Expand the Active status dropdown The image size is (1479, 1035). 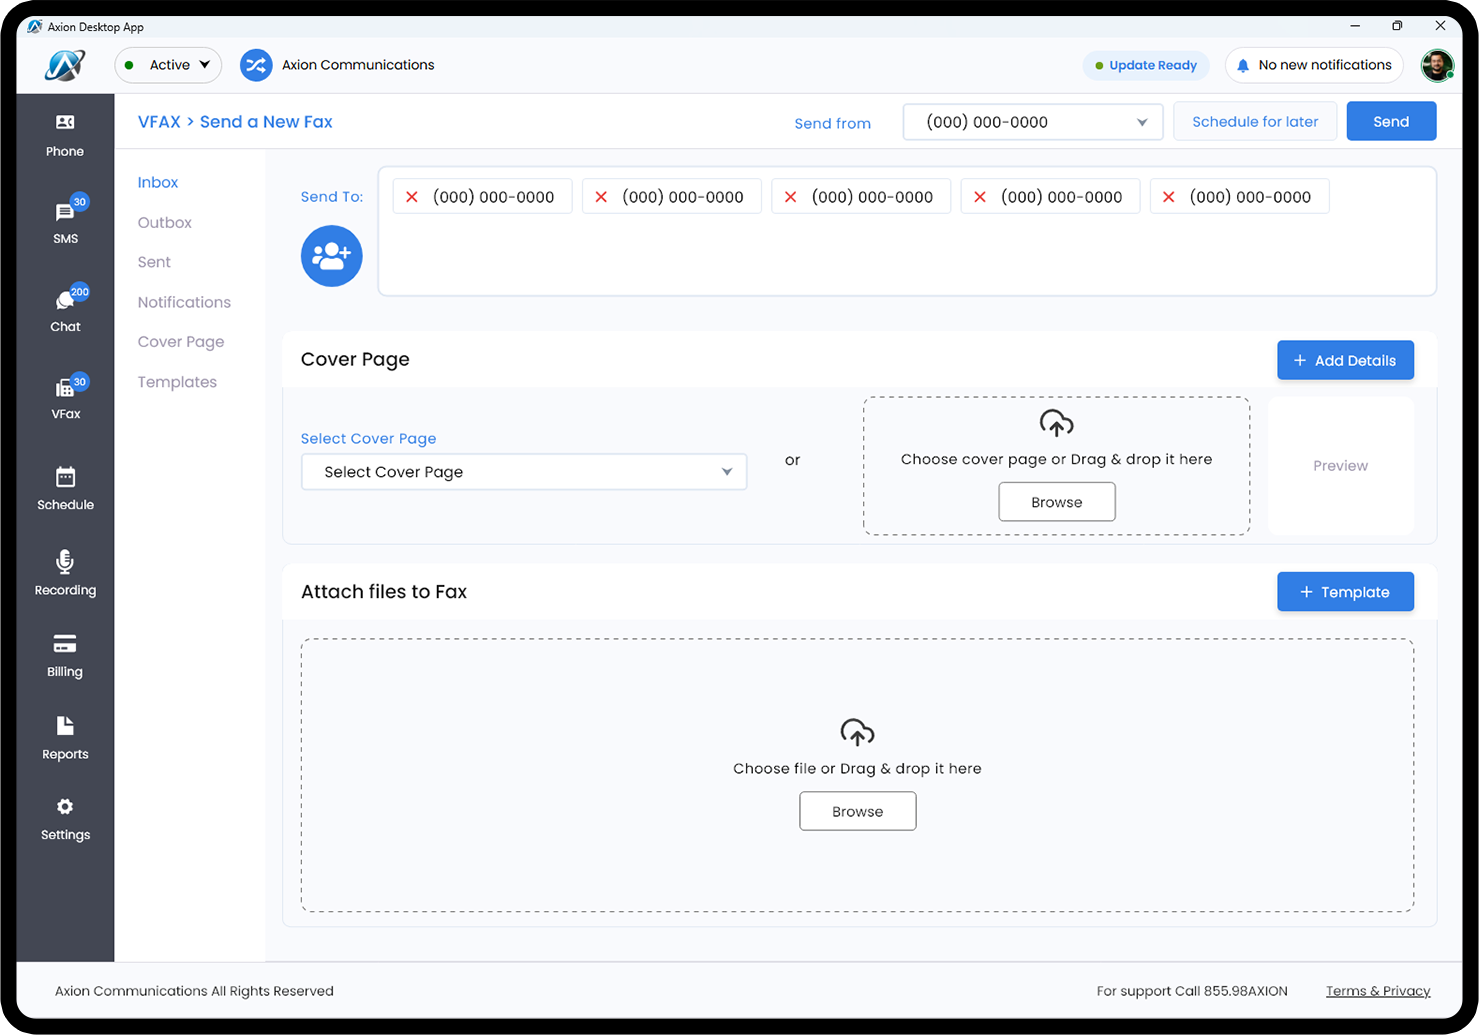tap(168, 65)
